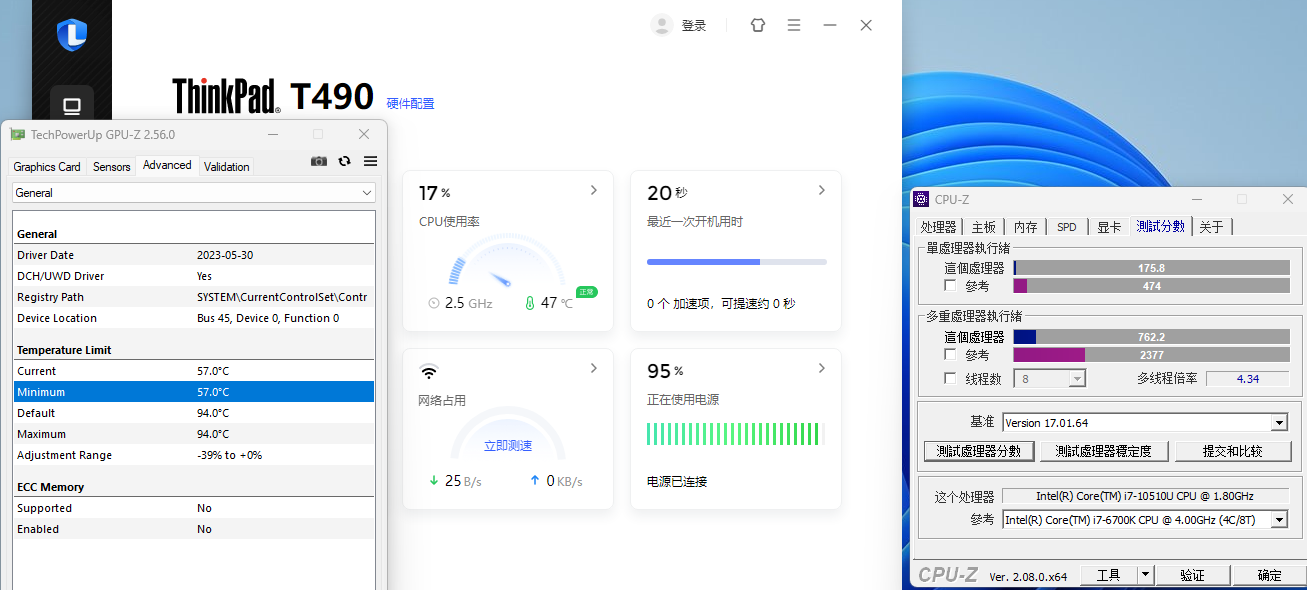
Task: Click the 确定 button in CPU-Z
Action: [1269, 575]
